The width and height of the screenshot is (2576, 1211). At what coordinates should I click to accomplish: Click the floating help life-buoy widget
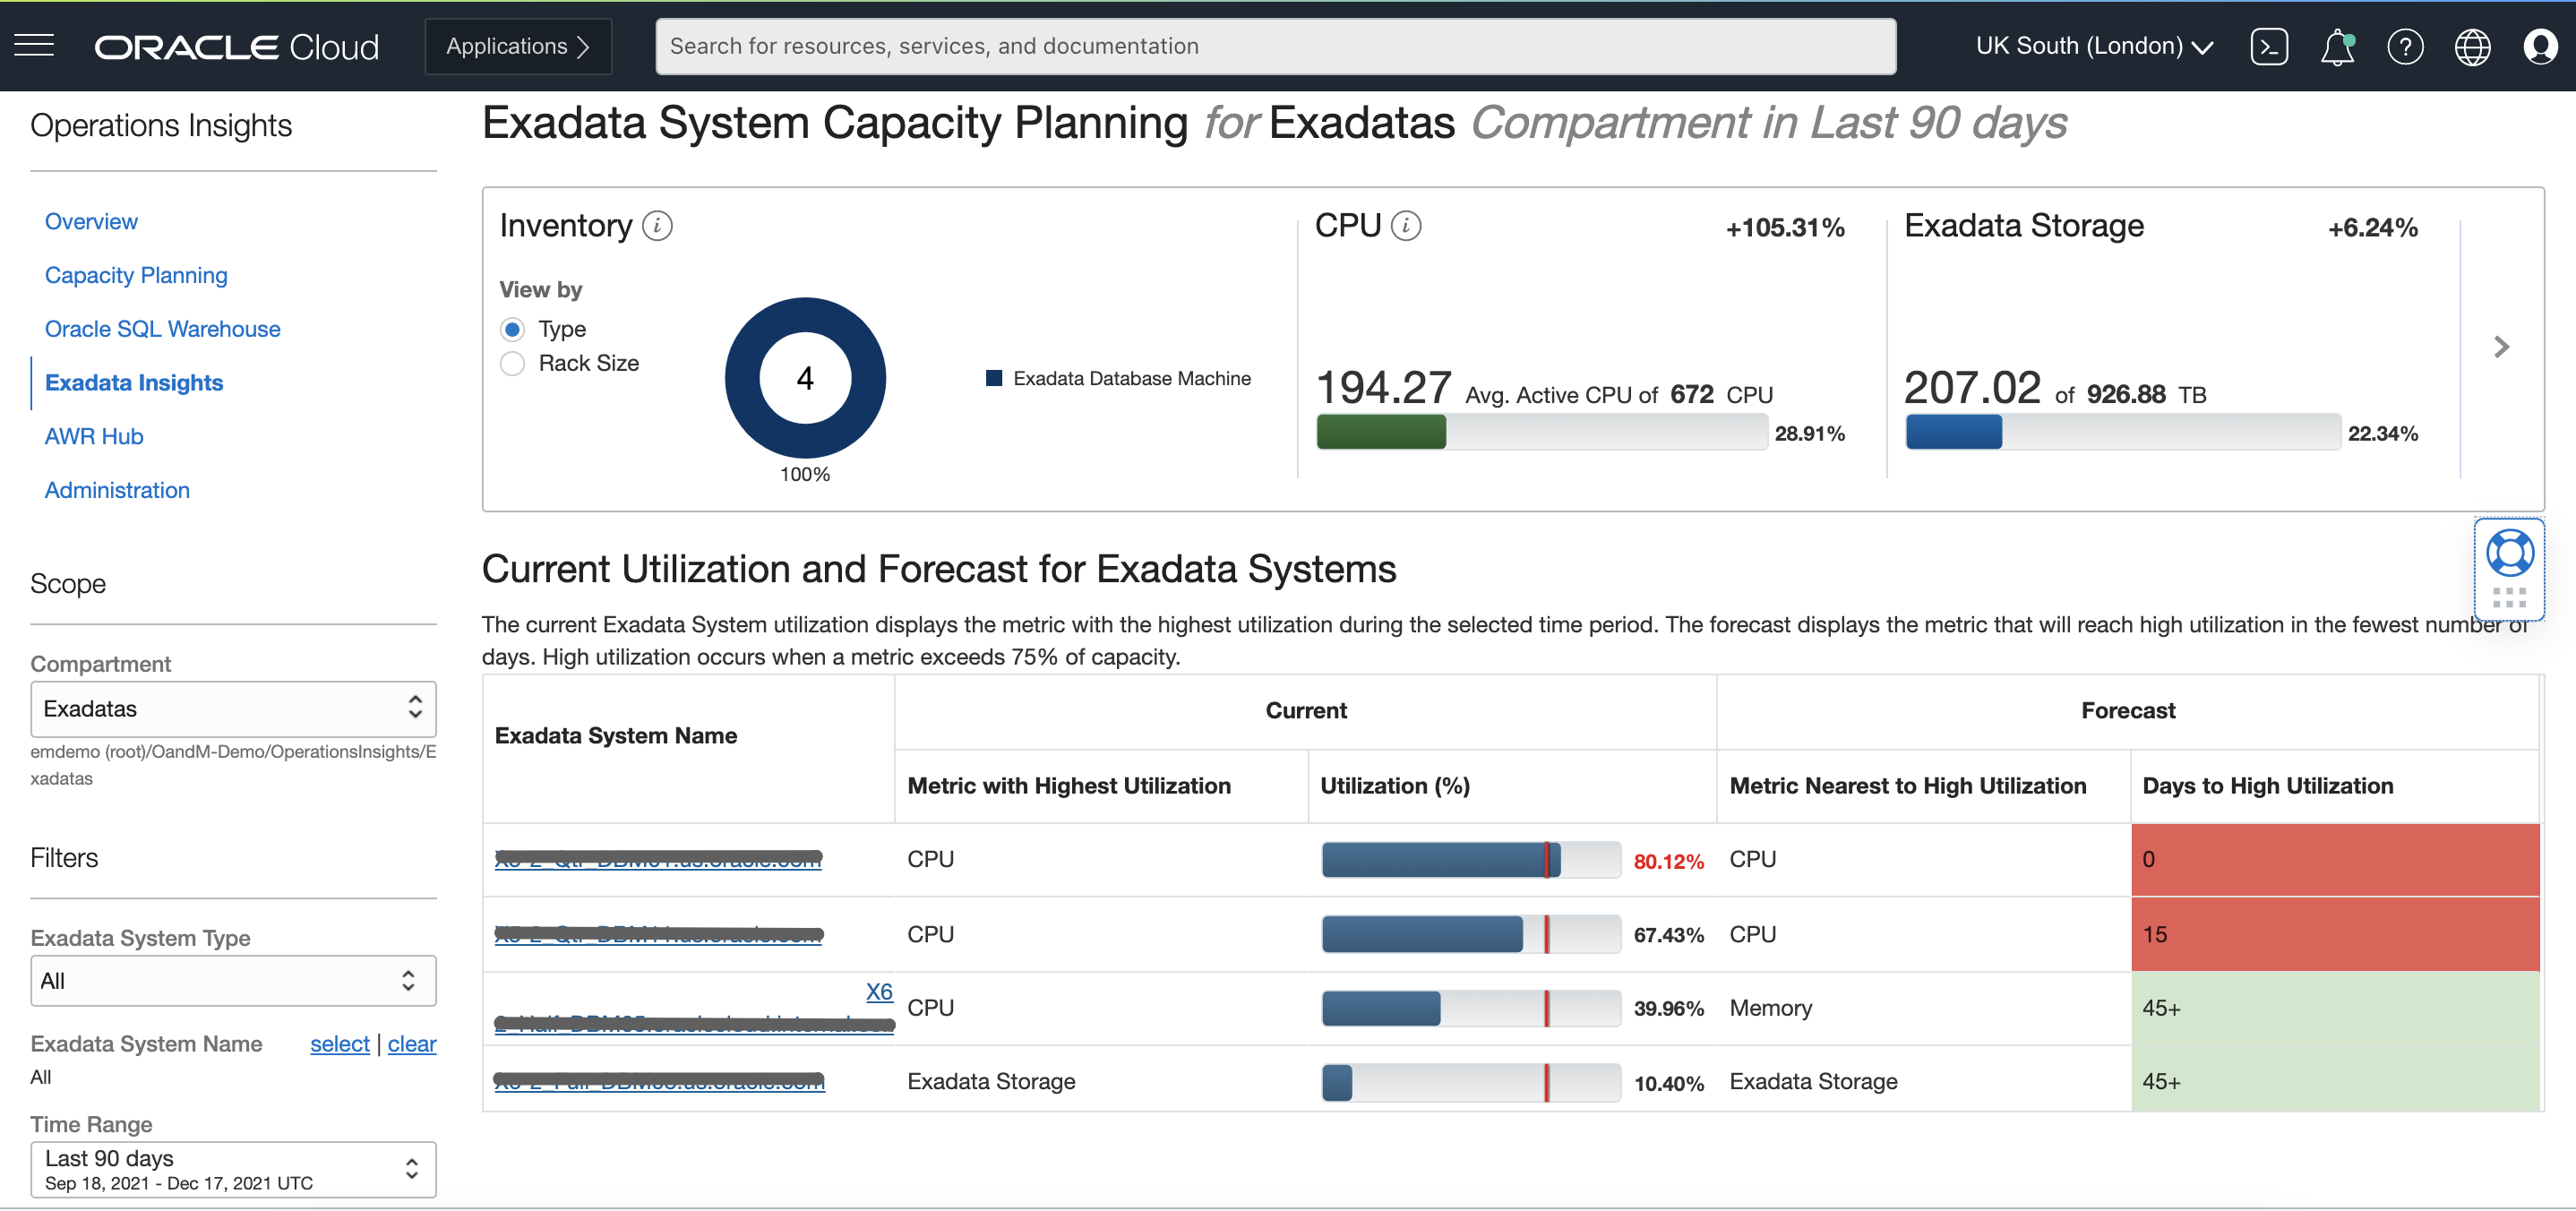click(2508, 553)
